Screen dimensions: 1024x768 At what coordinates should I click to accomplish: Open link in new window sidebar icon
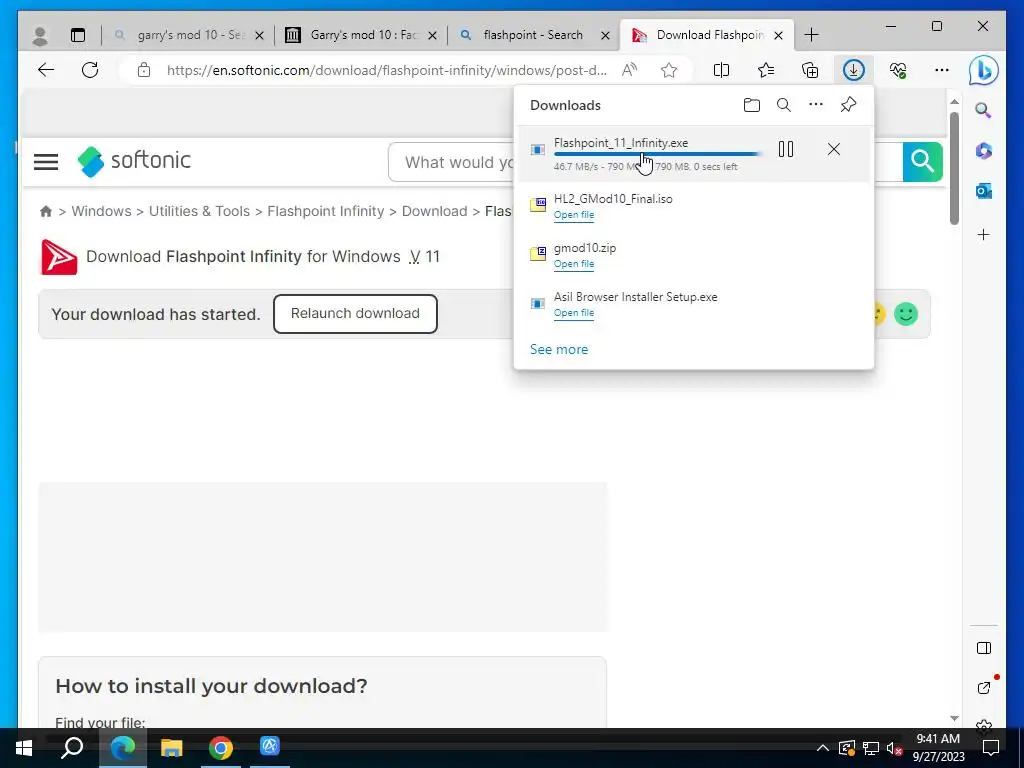pyautogui.click(x=984, y=688)
